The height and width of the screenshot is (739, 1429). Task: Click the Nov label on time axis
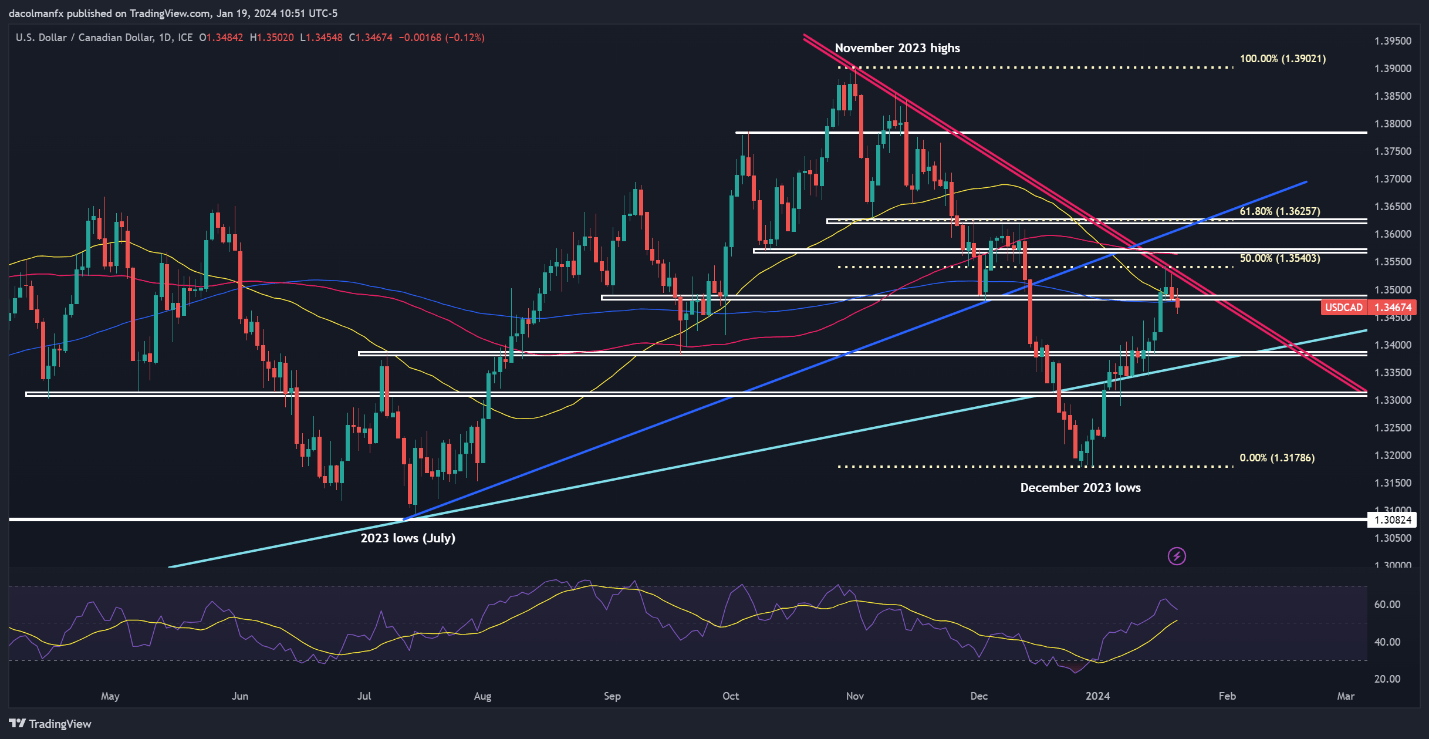click(855, 696)
